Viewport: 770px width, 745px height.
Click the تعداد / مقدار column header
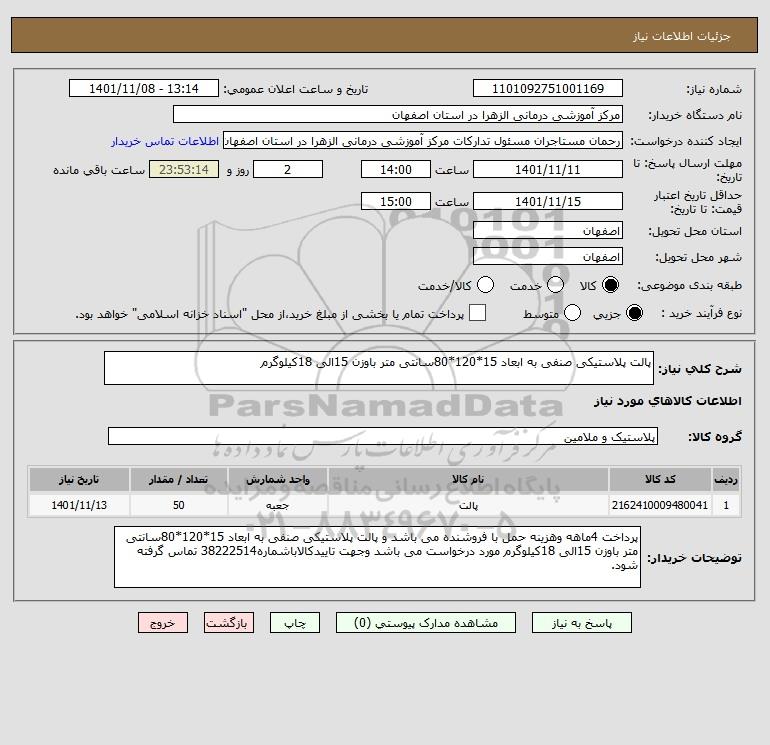tap(179, 479)
